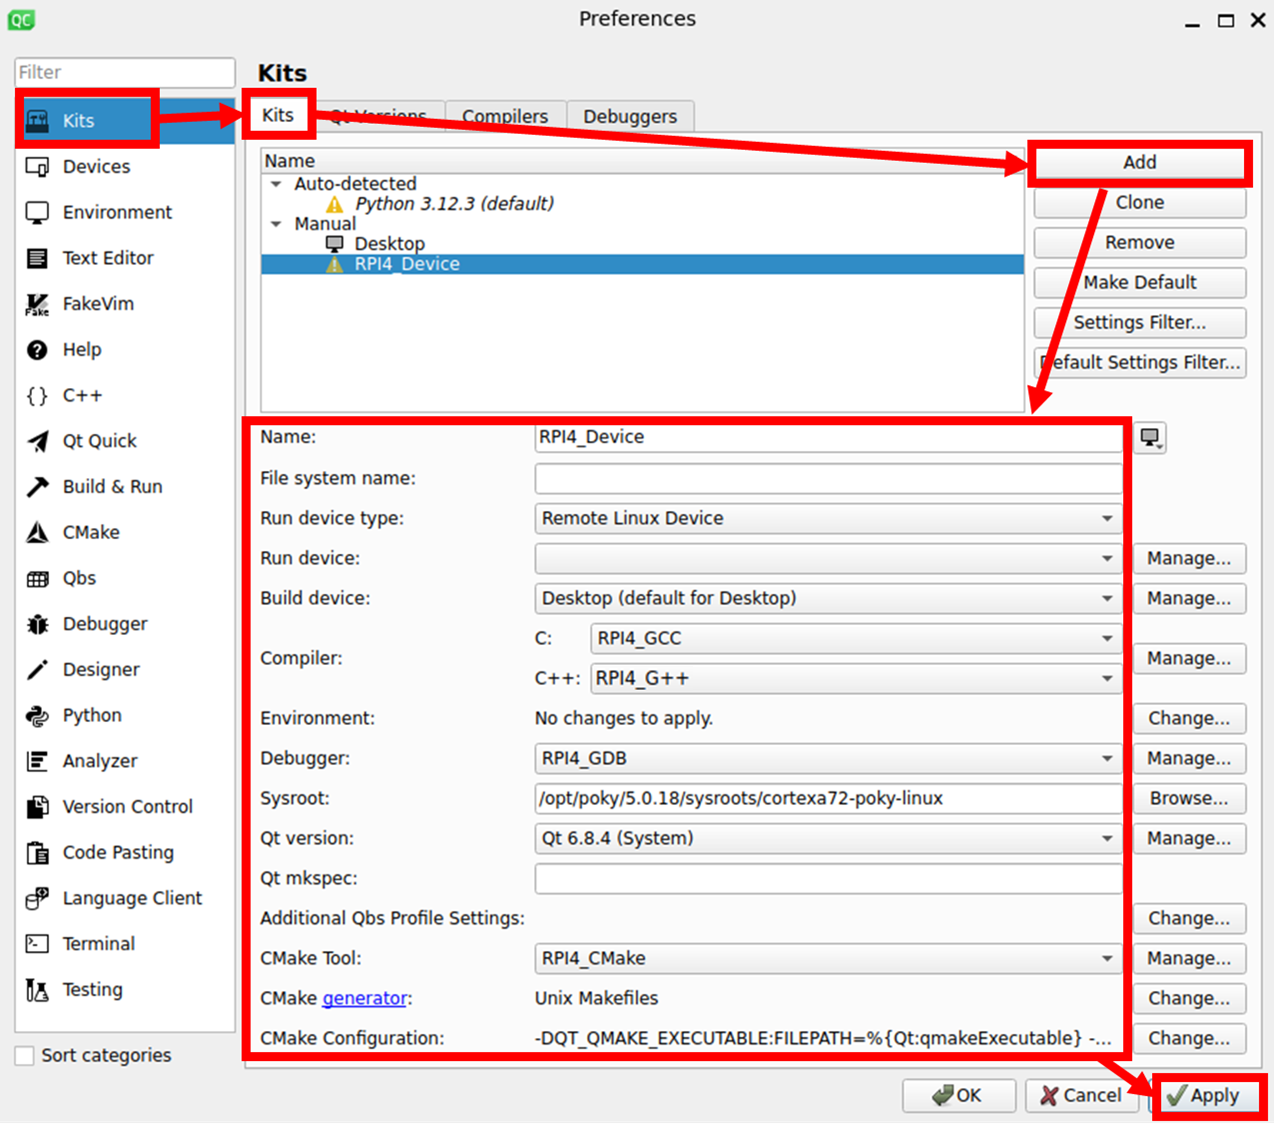
Task: Click Manage... for Run device
Action: (1189, 558)
